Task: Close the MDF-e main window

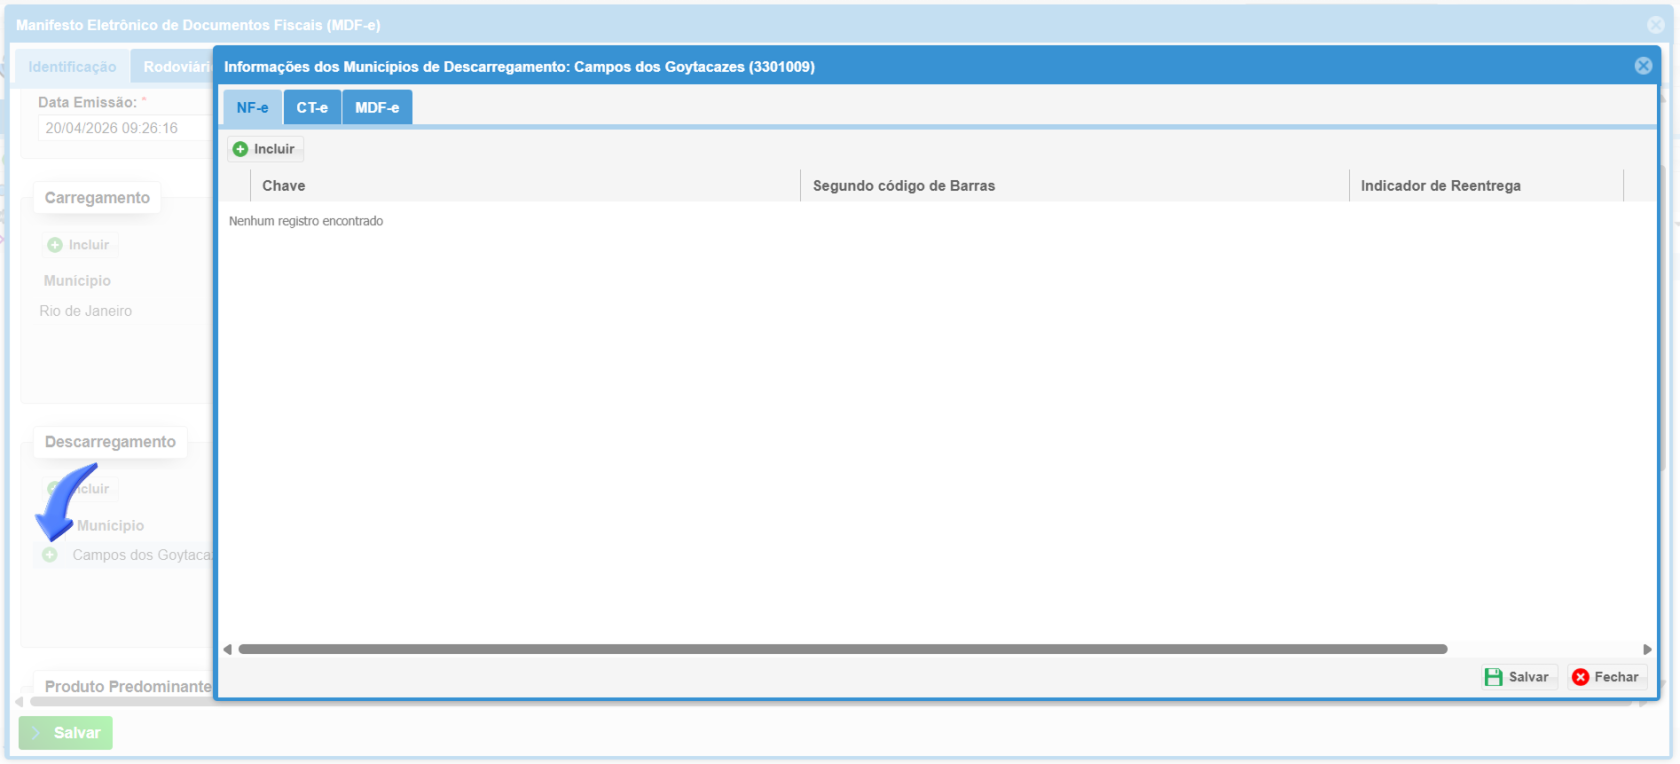Action: coord(1656,25)
